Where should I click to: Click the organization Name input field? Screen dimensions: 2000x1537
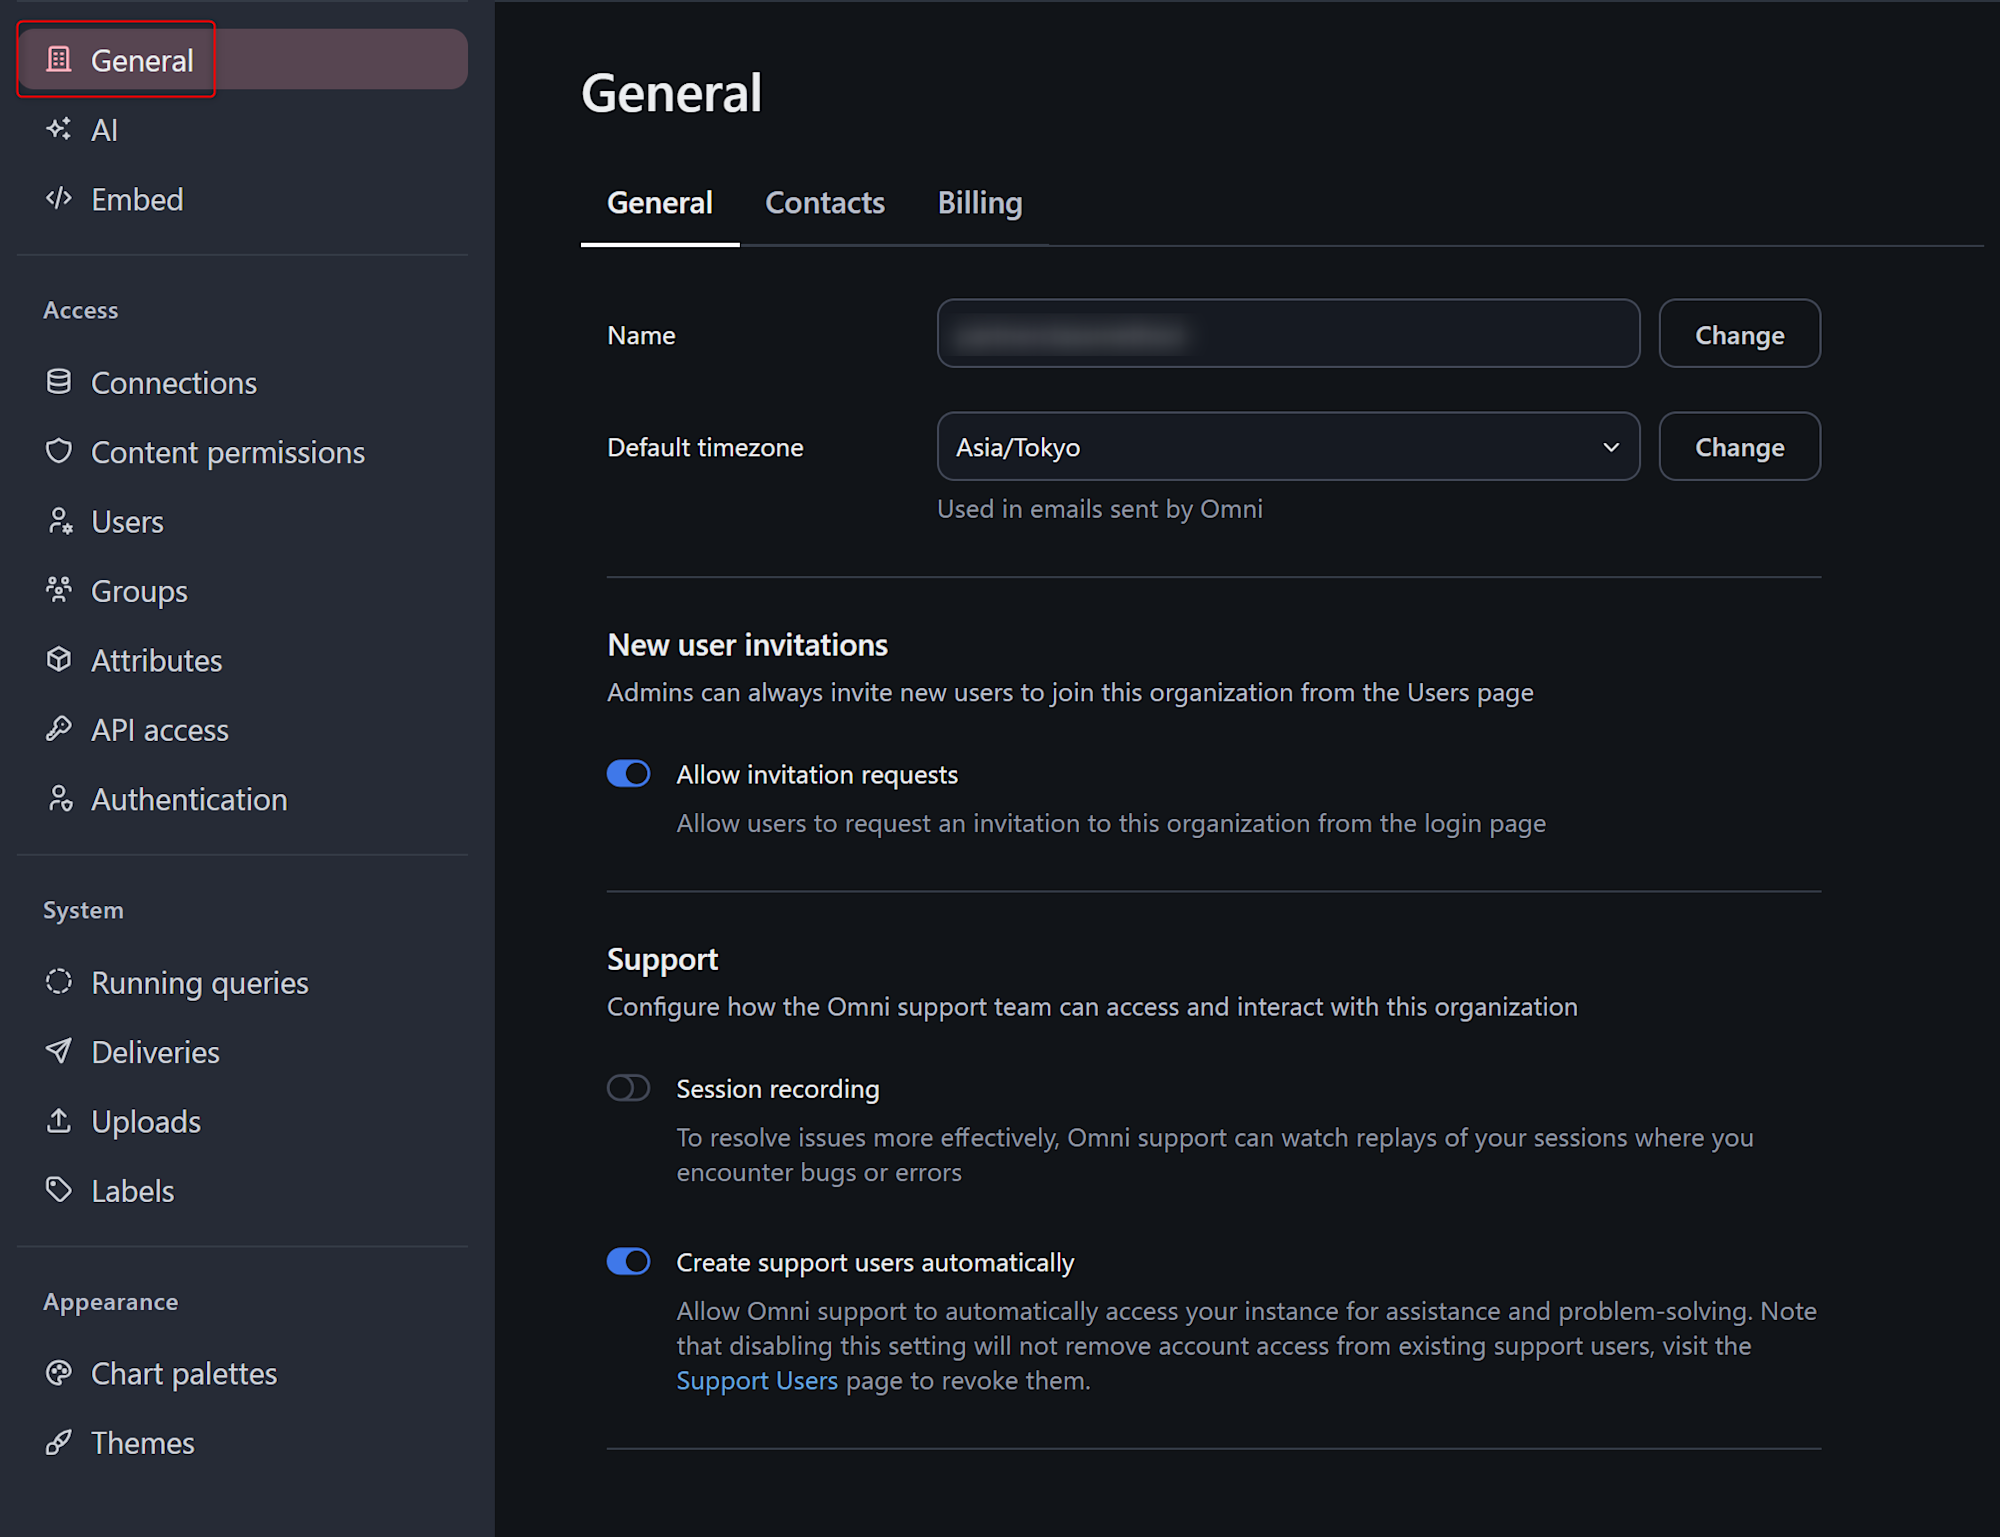pyautogui.click(x=1287, y=335)
